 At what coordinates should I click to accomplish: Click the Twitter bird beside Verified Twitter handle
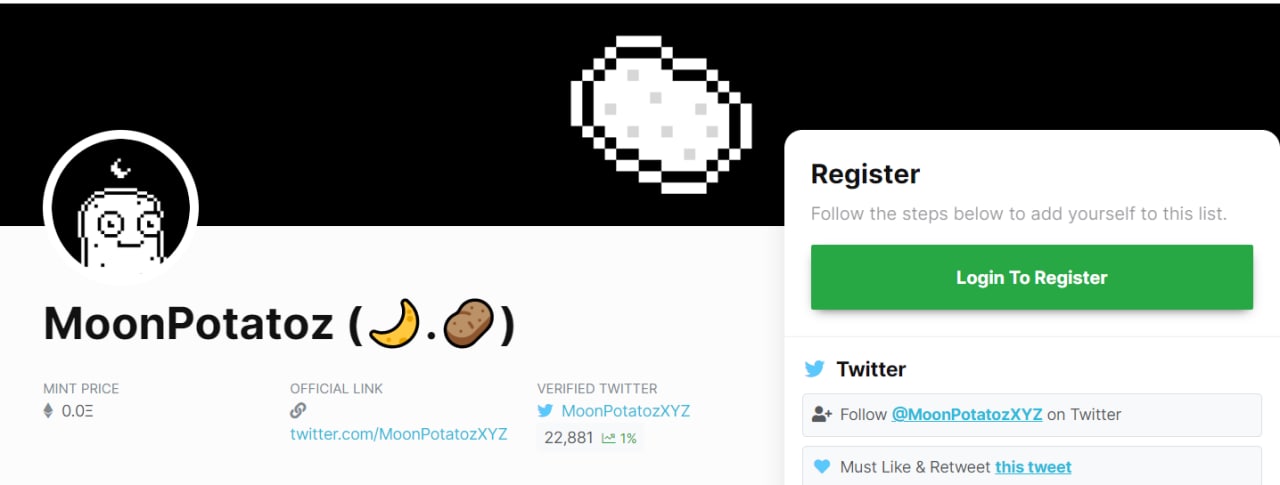tap(545, 410)
